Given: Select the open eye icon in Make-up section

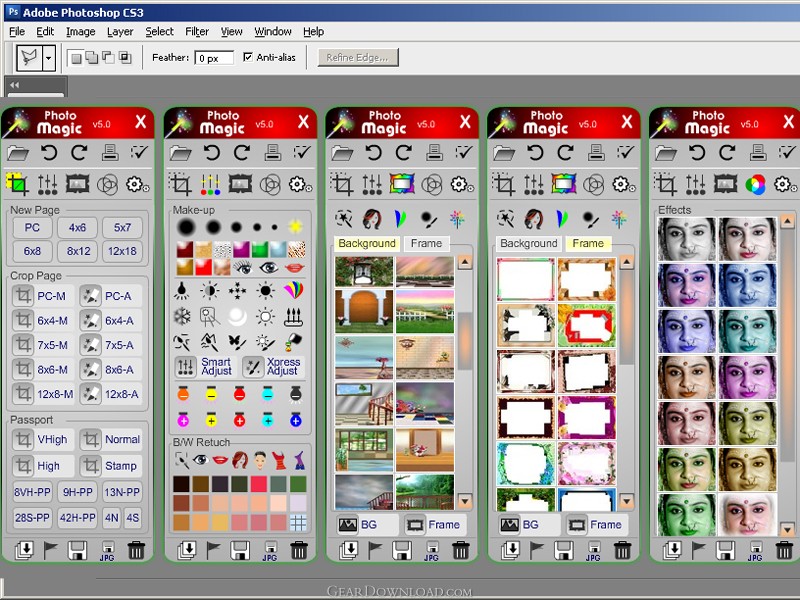Looking at the screenshot, I should (x=268, y=267).
